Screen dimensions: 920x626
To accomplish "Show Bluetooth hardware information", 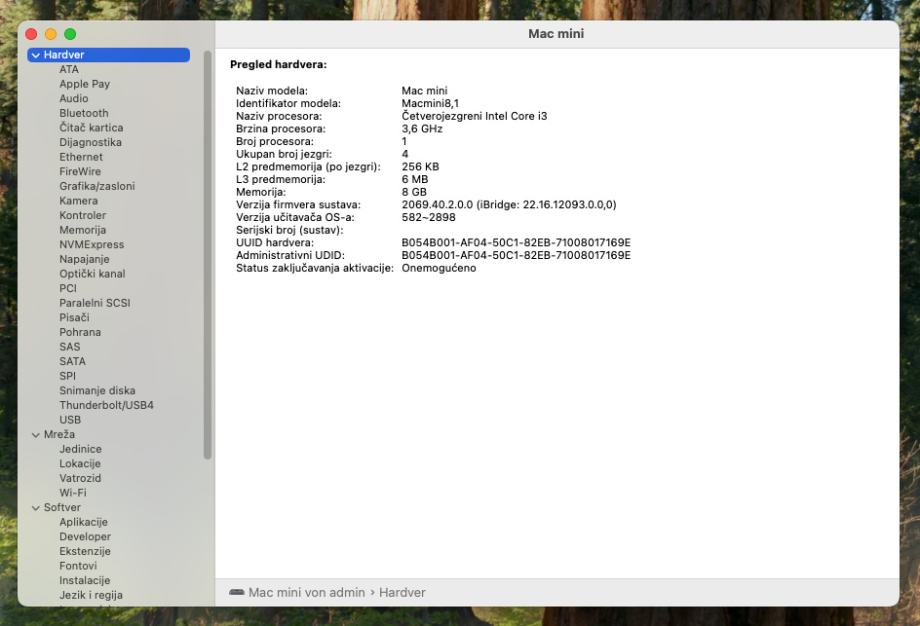I will coord(83,113).
